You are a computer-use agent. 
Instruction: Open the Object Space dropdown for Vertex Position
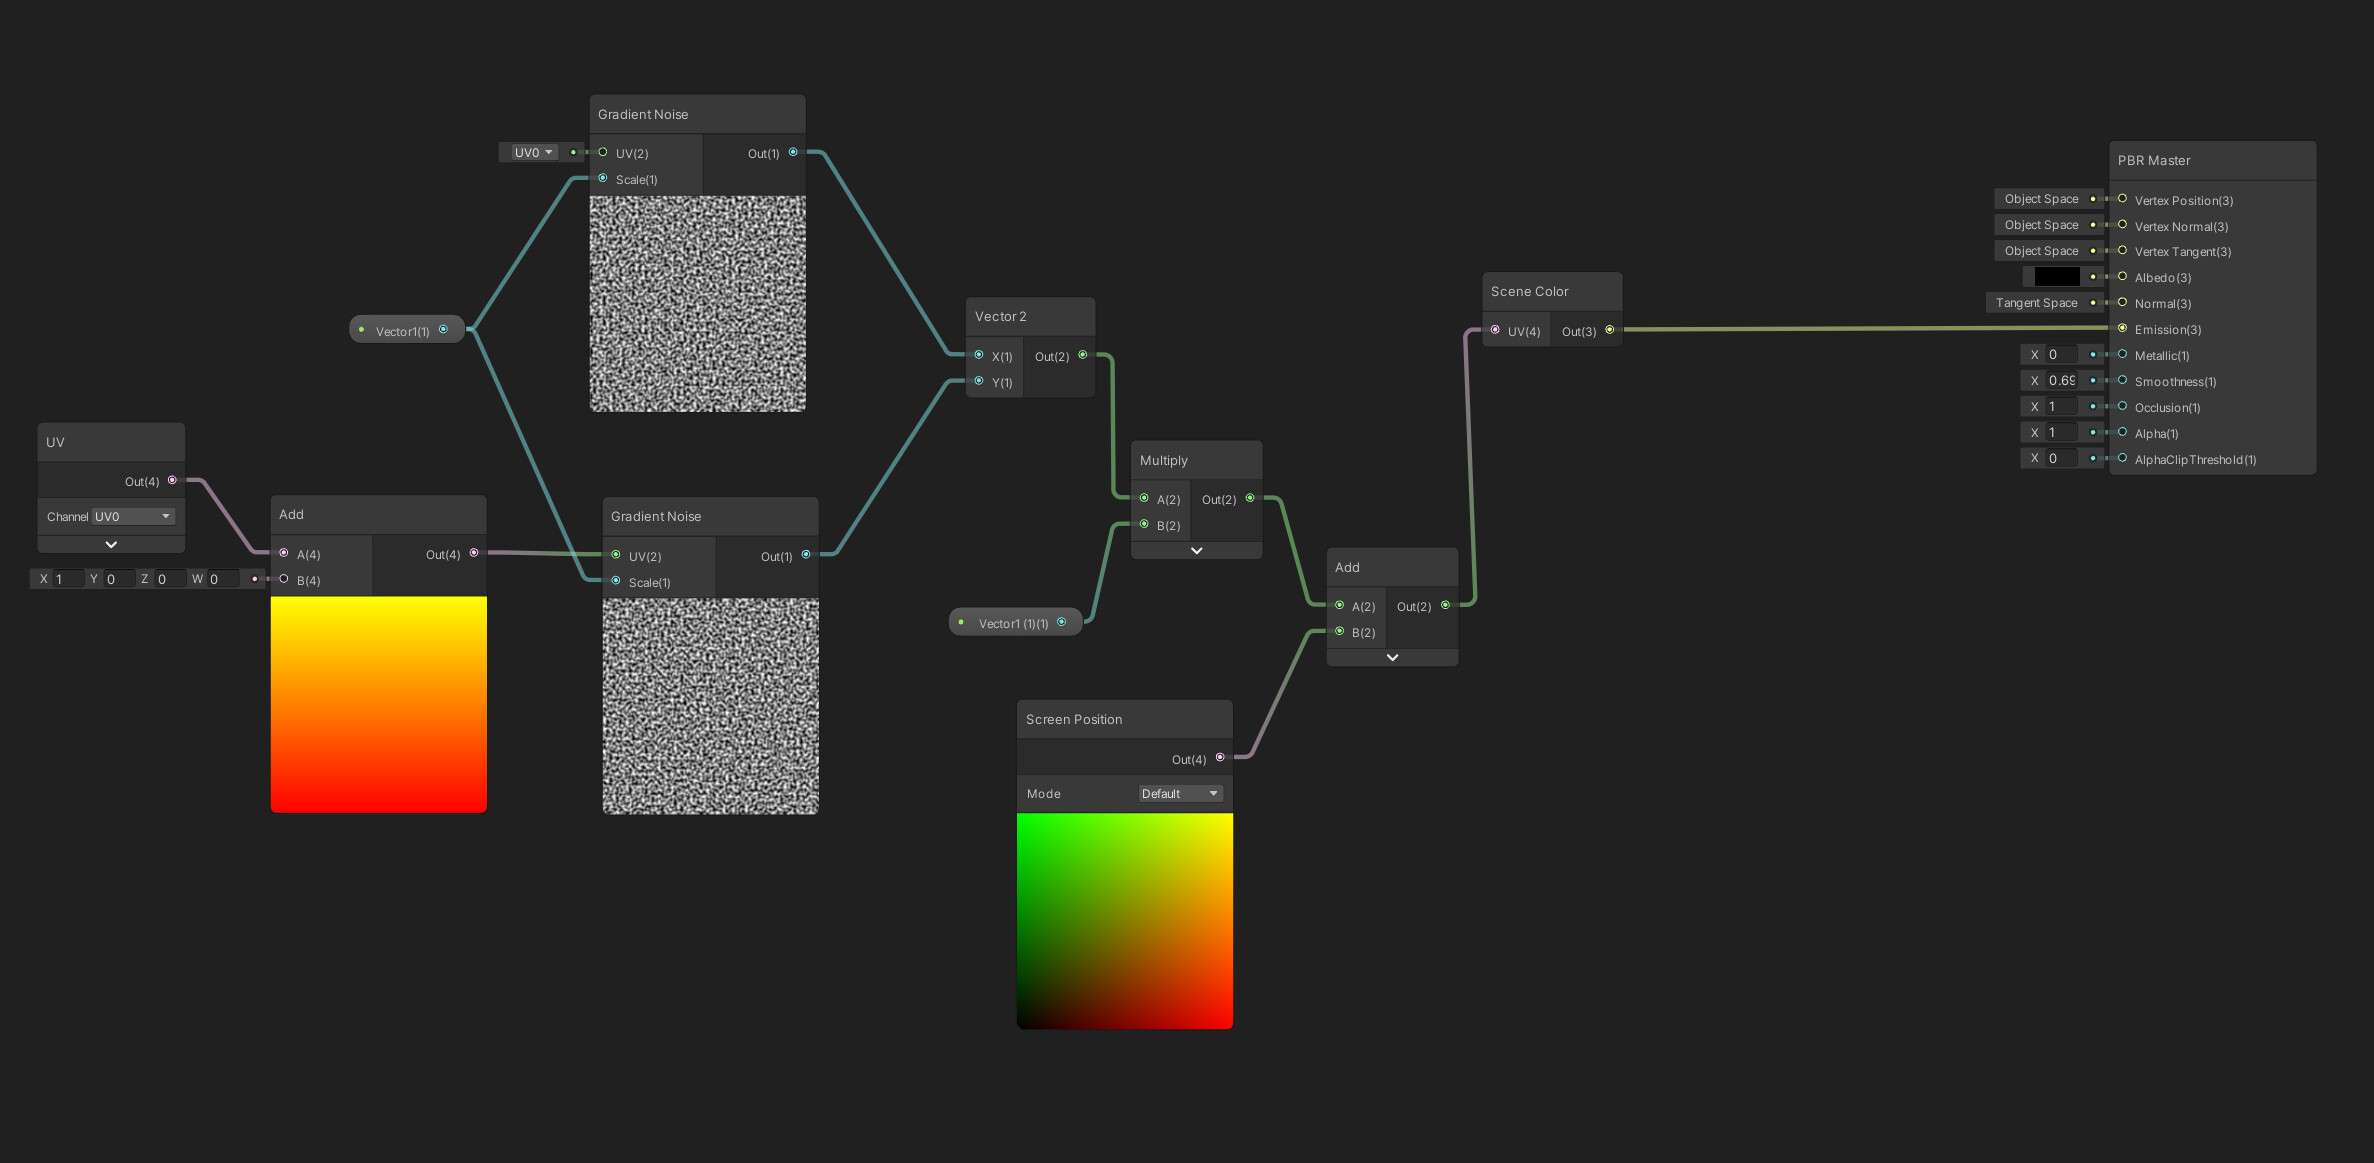coord(2042,199)
